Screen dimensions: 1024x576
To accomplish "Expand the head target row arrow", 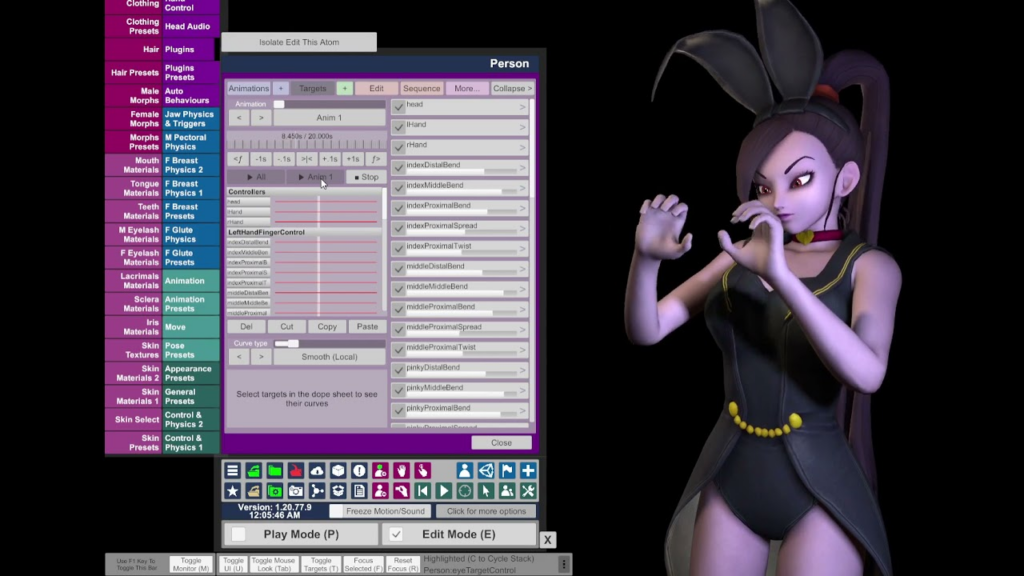I will click(522, 107).
